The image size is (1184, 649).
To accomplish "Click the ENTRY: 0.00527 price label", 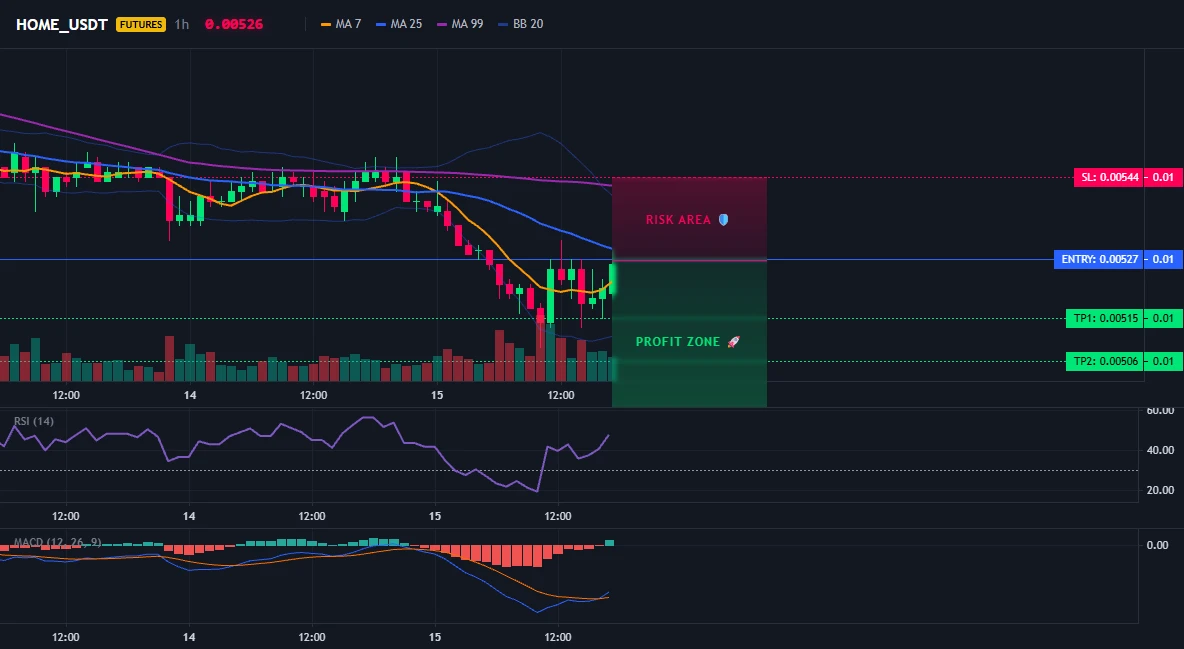I will tap(1098, 259).
